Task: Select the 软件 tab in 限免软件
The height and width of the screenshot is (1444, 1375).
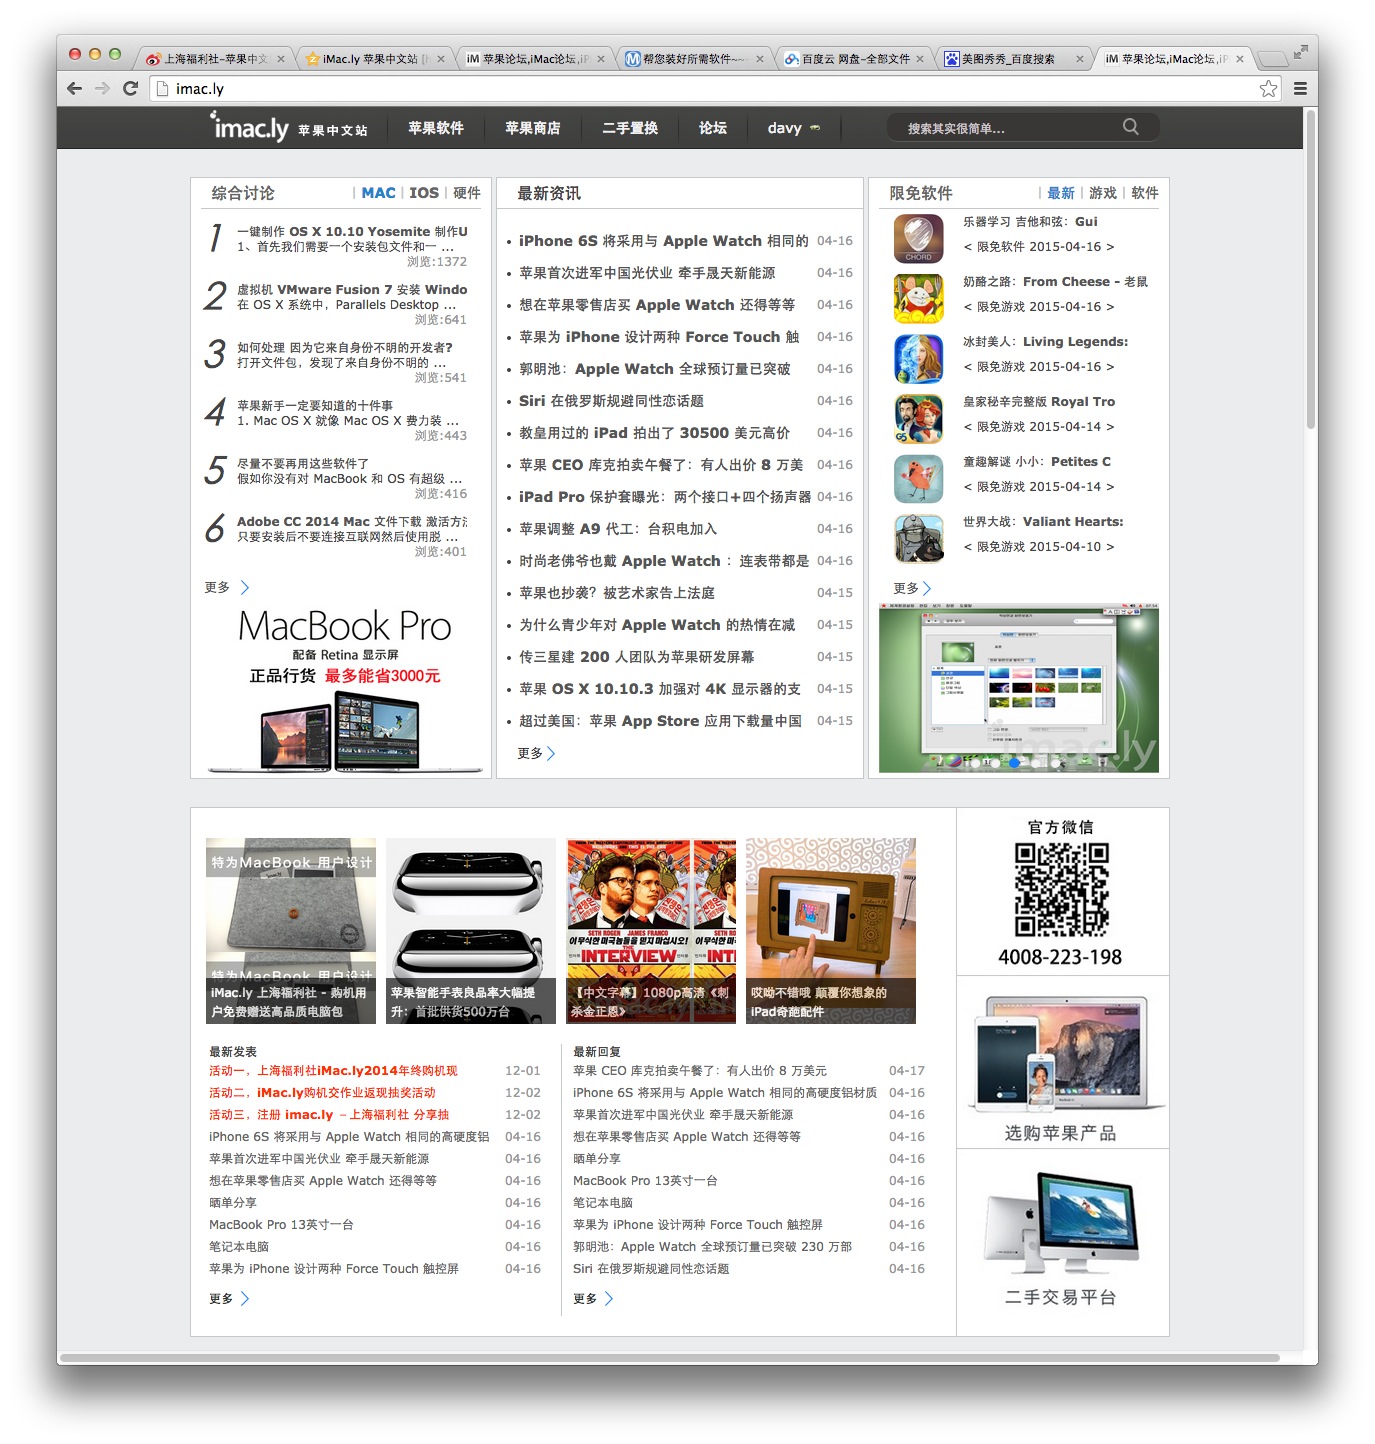Action: 1145,193
